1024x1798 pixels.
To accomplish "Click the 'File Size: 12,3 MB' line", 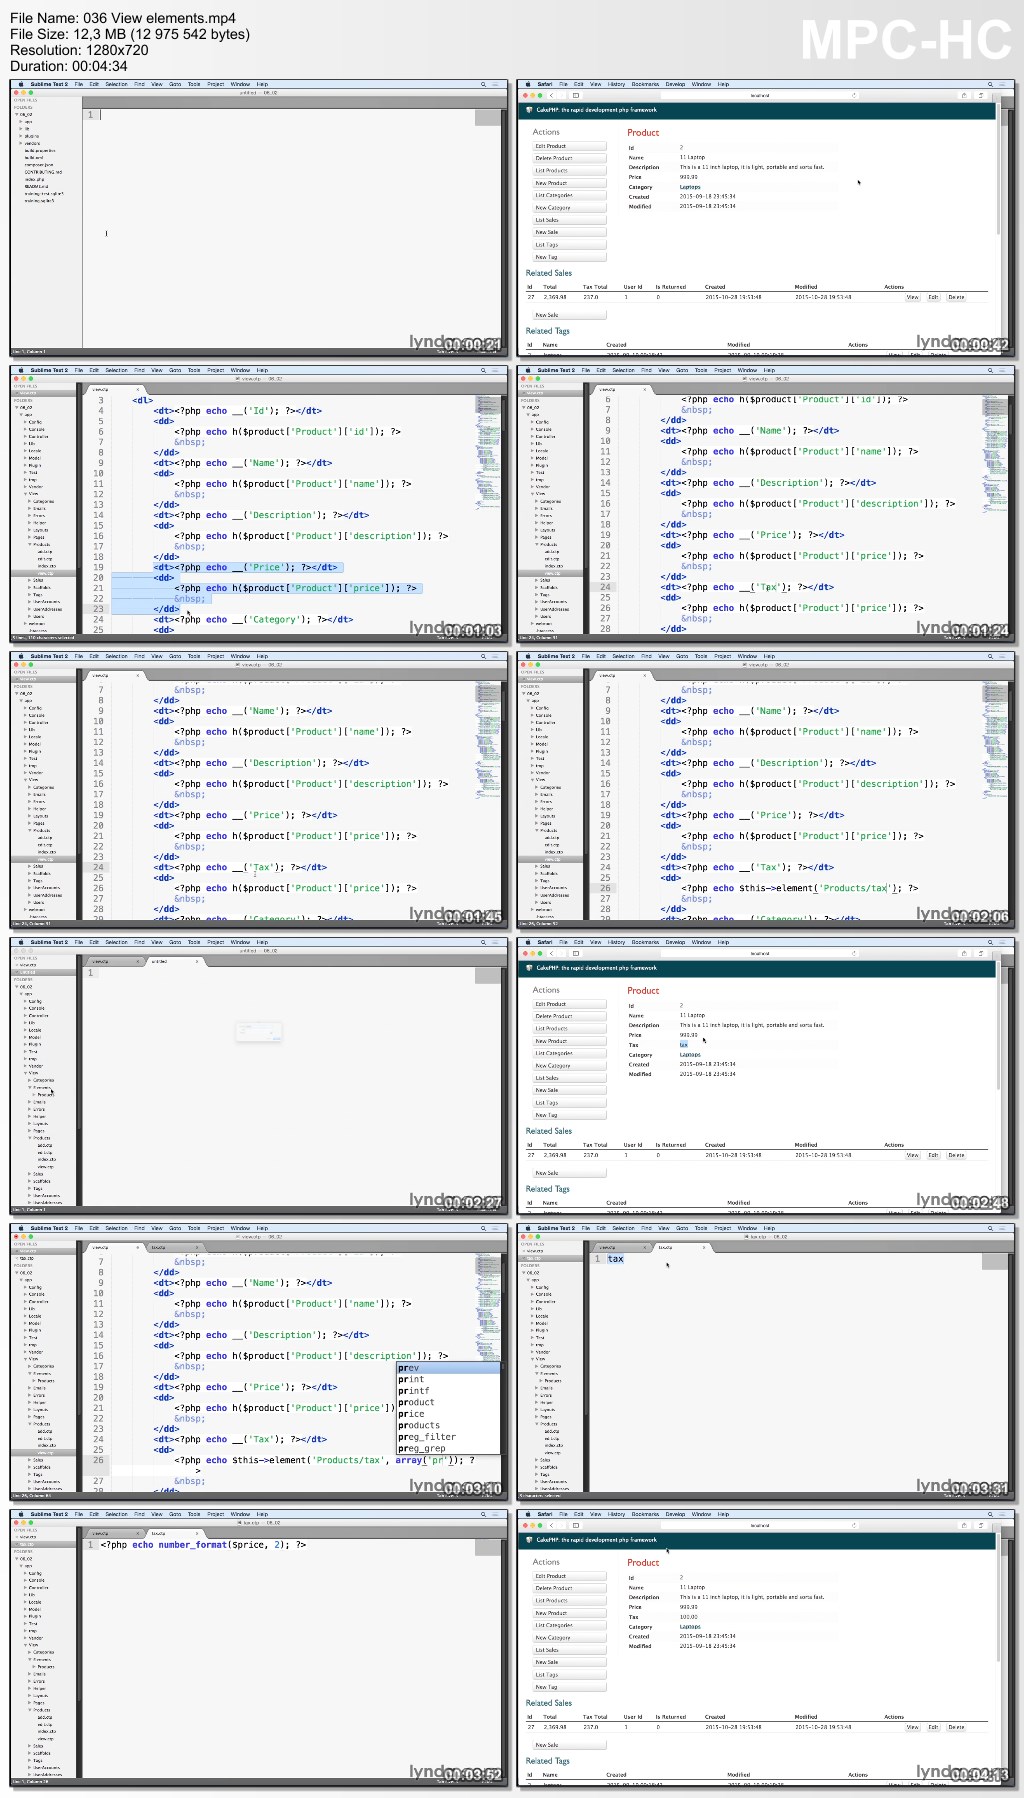I will tap(130, 34).
